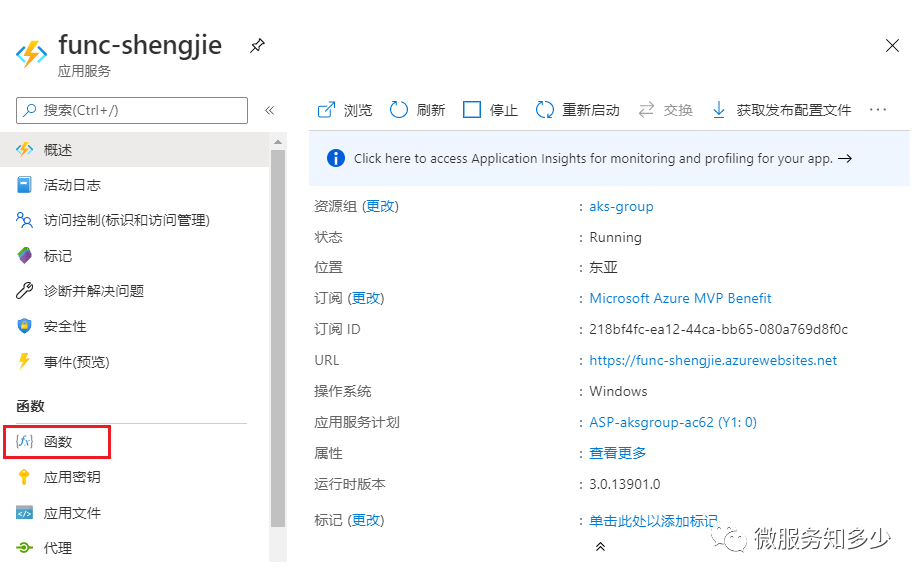Open the aks-group resource group link
Image resolution: width=921 pixels, height=579 pixels.
point(621,206)
